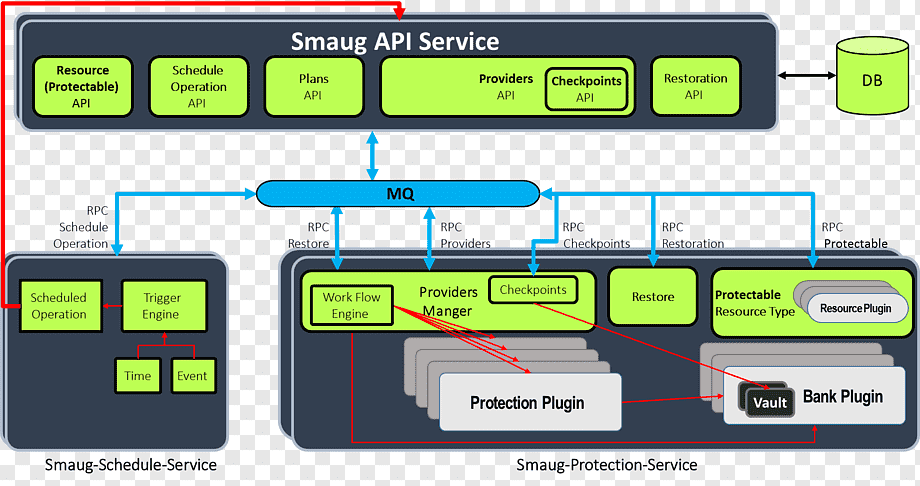Select the Event box
920x486 pixels.
[193, 376]
